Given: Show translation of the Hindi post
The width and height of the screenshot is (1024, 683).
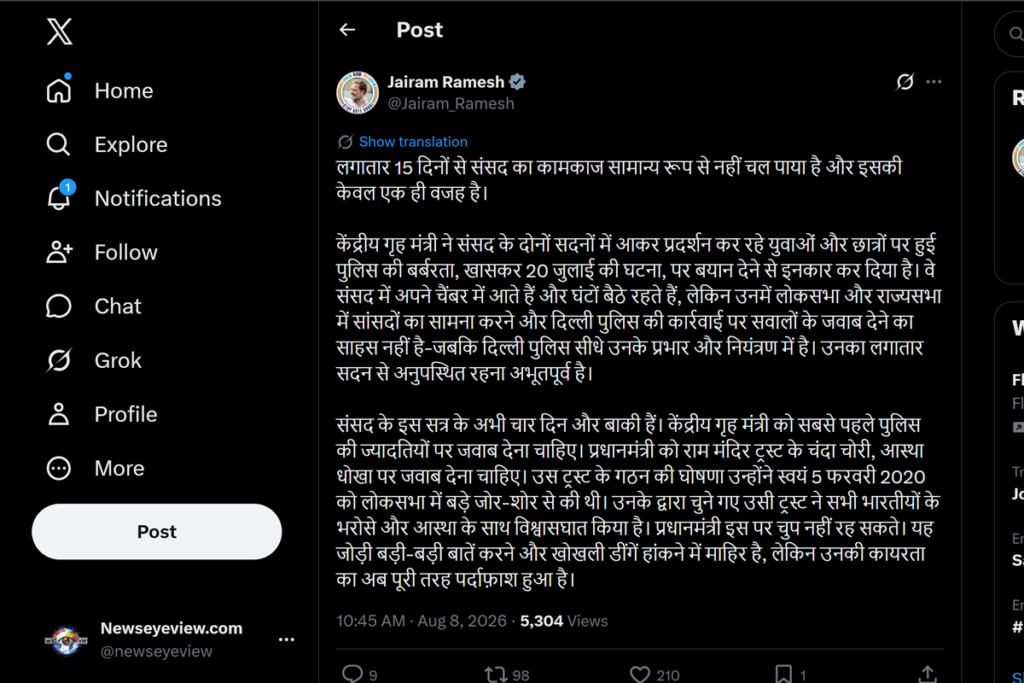Looking at the screenshot, I should pyautogui.click(x=413, y=142).
